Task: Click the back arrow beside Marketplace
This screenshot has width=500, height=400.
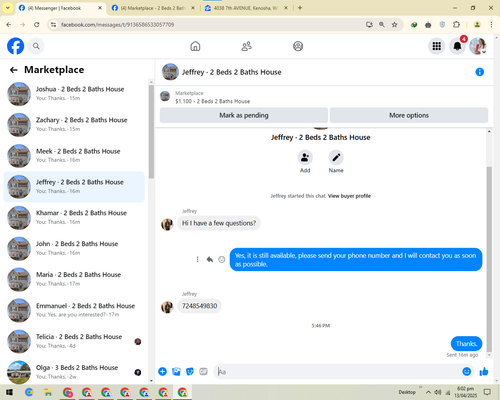Action: 14,70
